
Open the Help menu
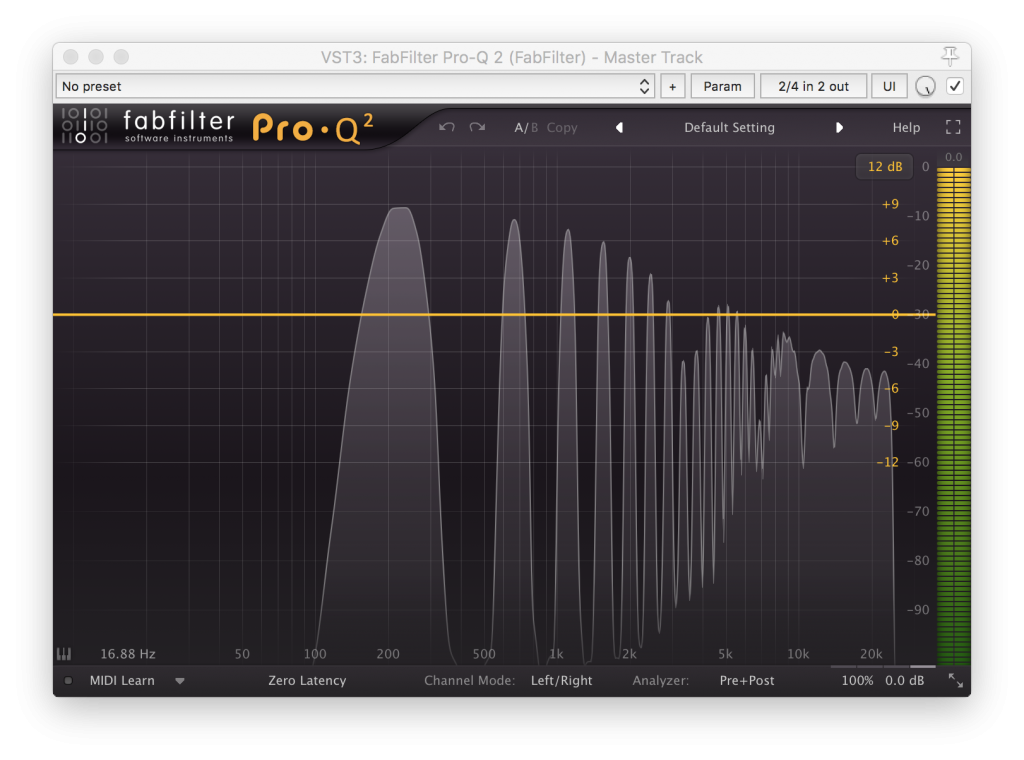[x=906, y=127]
